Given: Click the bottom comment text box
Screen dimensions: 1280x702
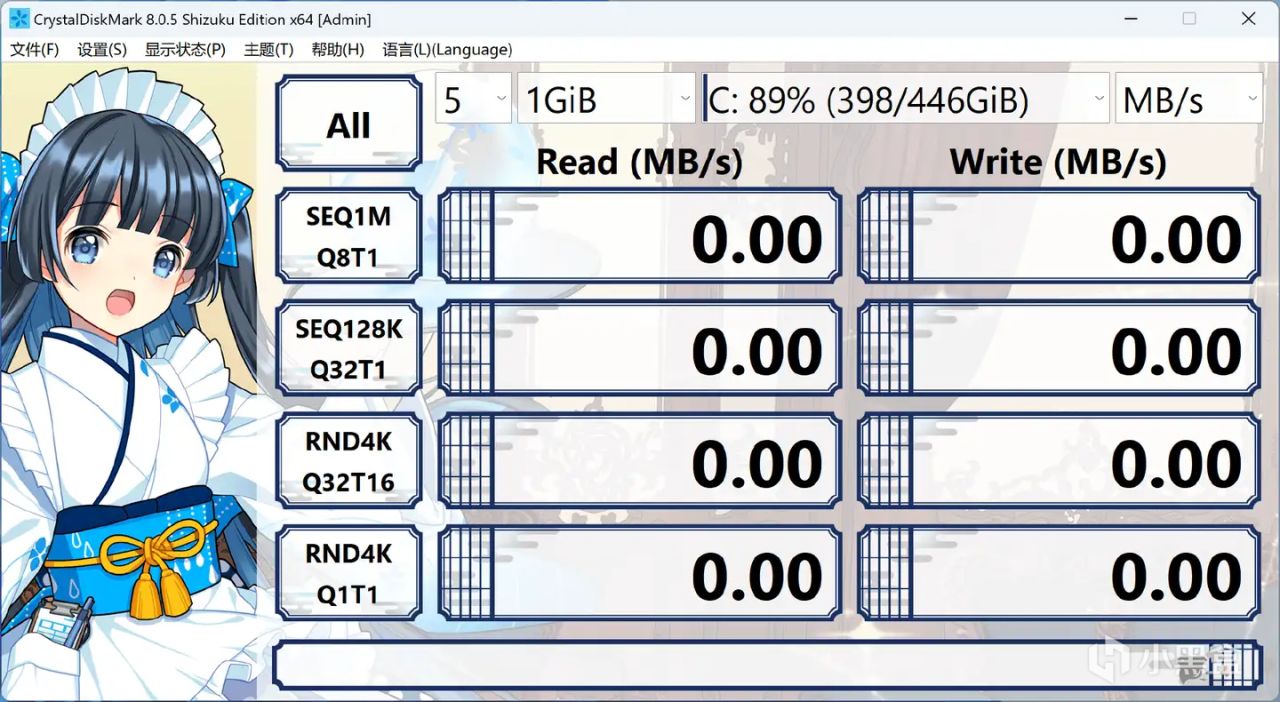Looking at the screenshot, I should point(767,666).
